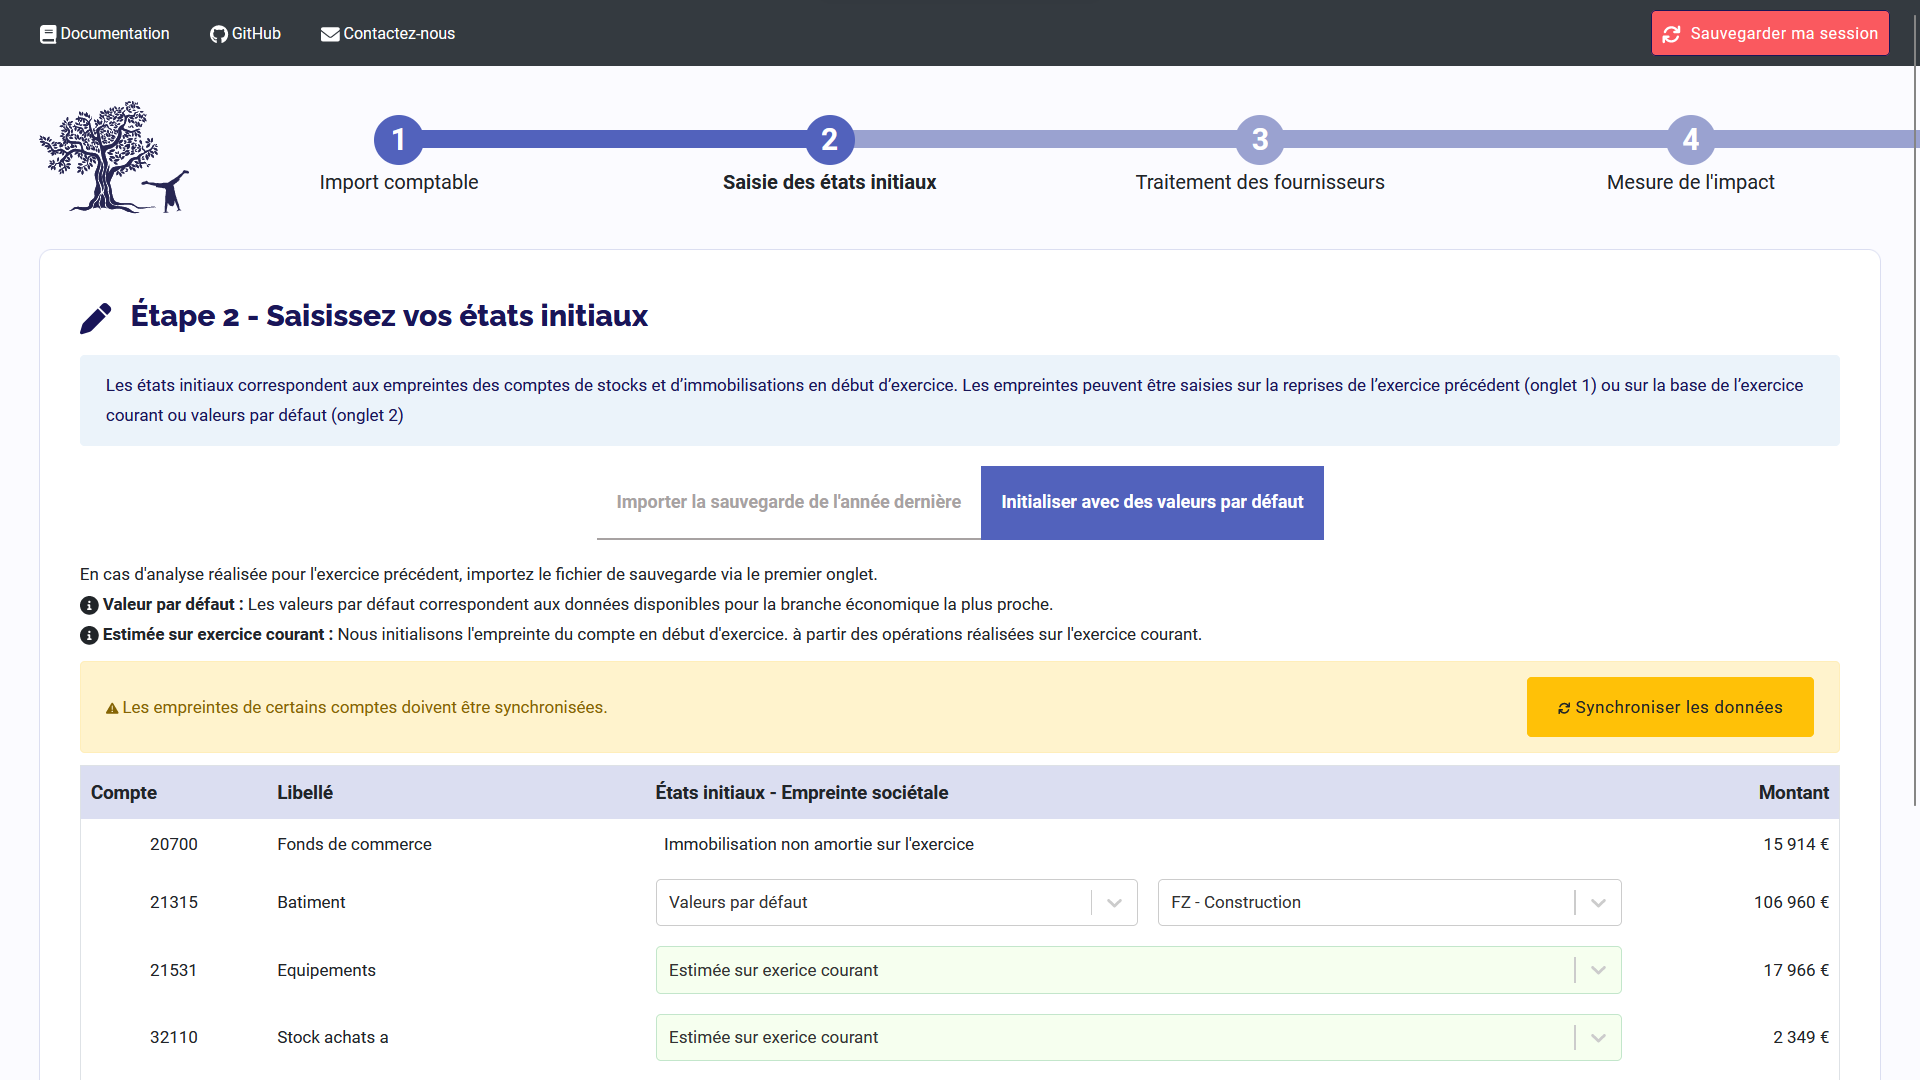Jump to step 3 circle
The width and height of the screenshot is (1920, 1080).
point(1260,140)
